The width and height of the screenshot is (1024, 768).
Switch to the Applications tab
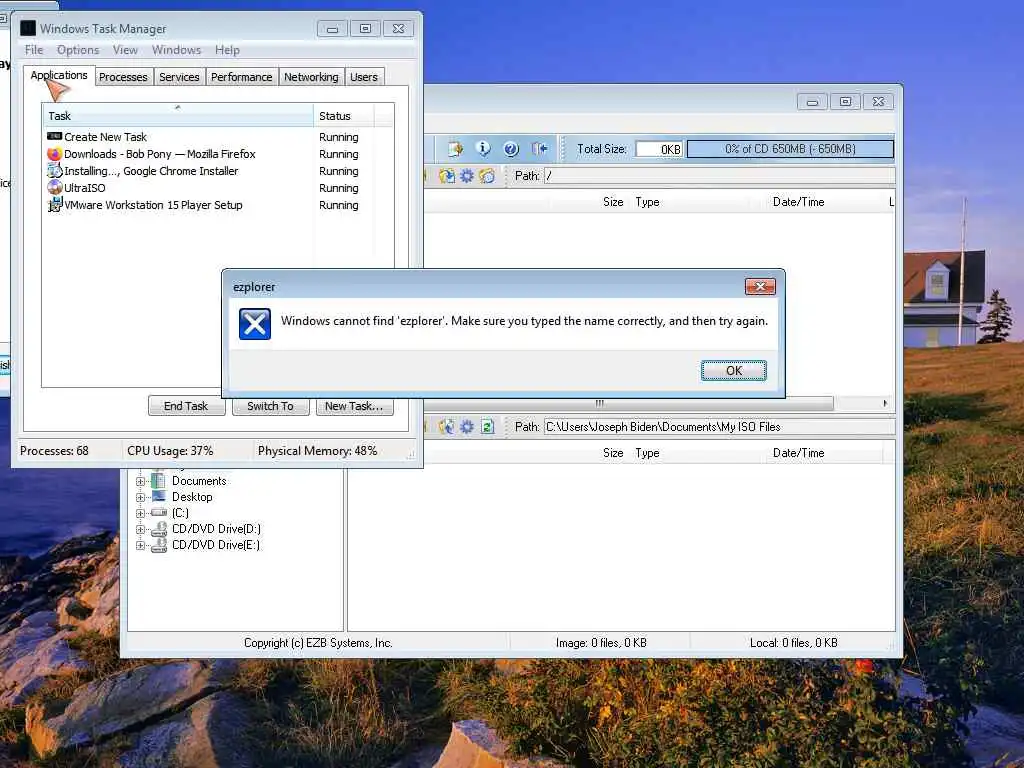pyautogui.click(x=59, y=75)
